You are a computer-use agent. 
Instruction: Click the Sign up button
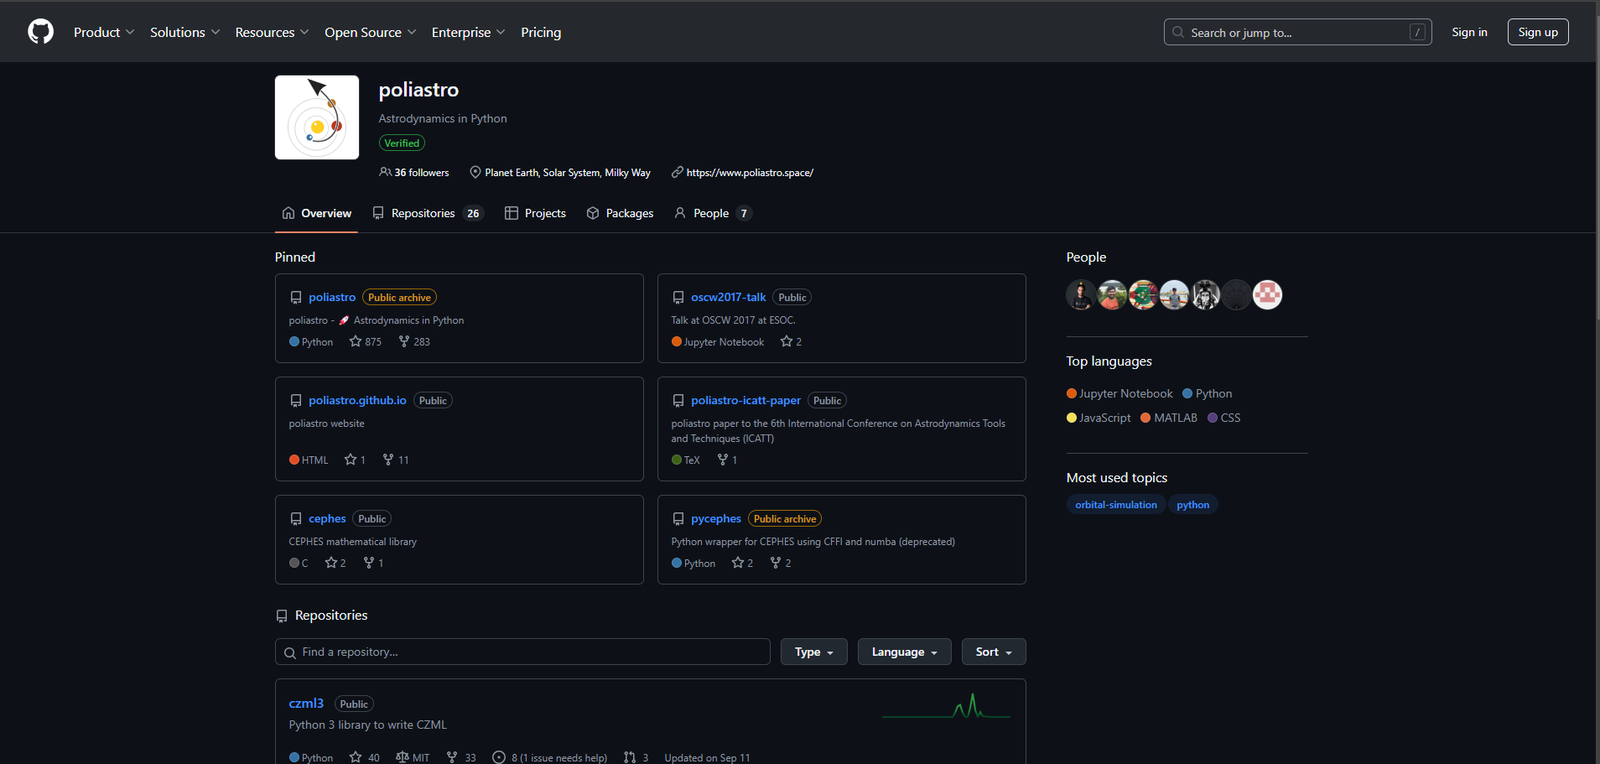coord(1537,32)
